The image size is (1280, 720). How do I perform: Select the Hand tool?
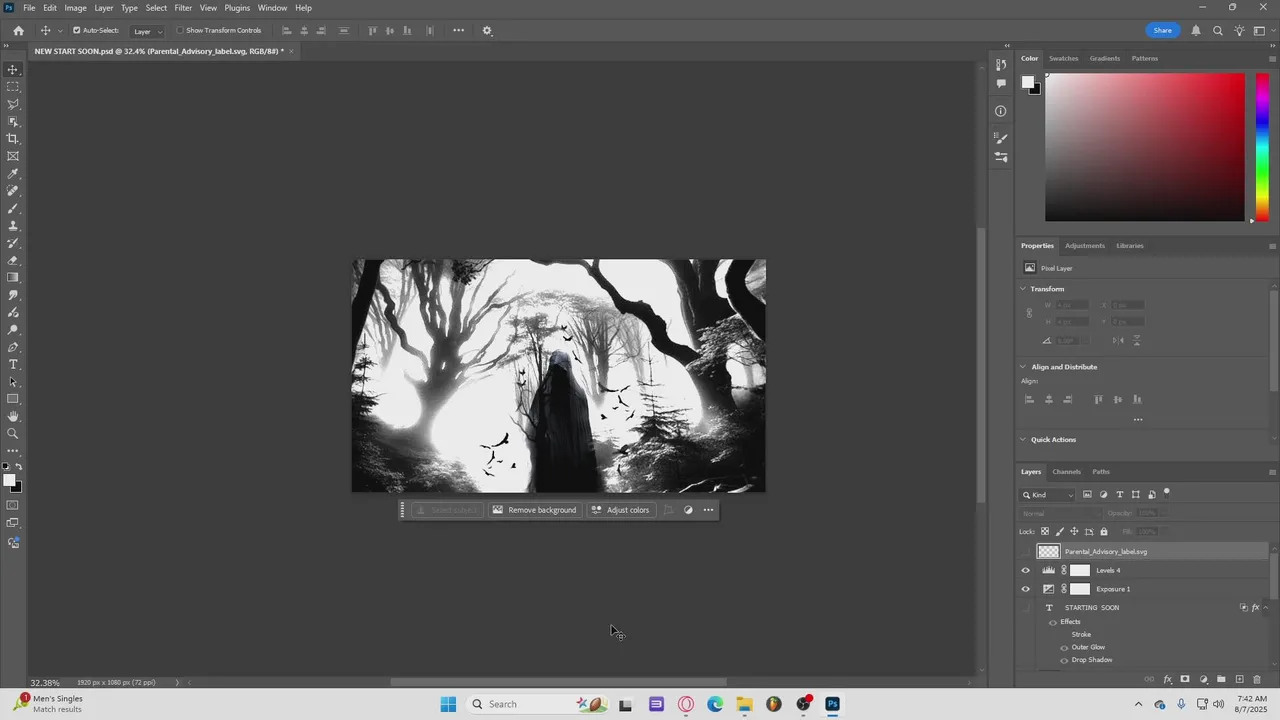point(13,416)
